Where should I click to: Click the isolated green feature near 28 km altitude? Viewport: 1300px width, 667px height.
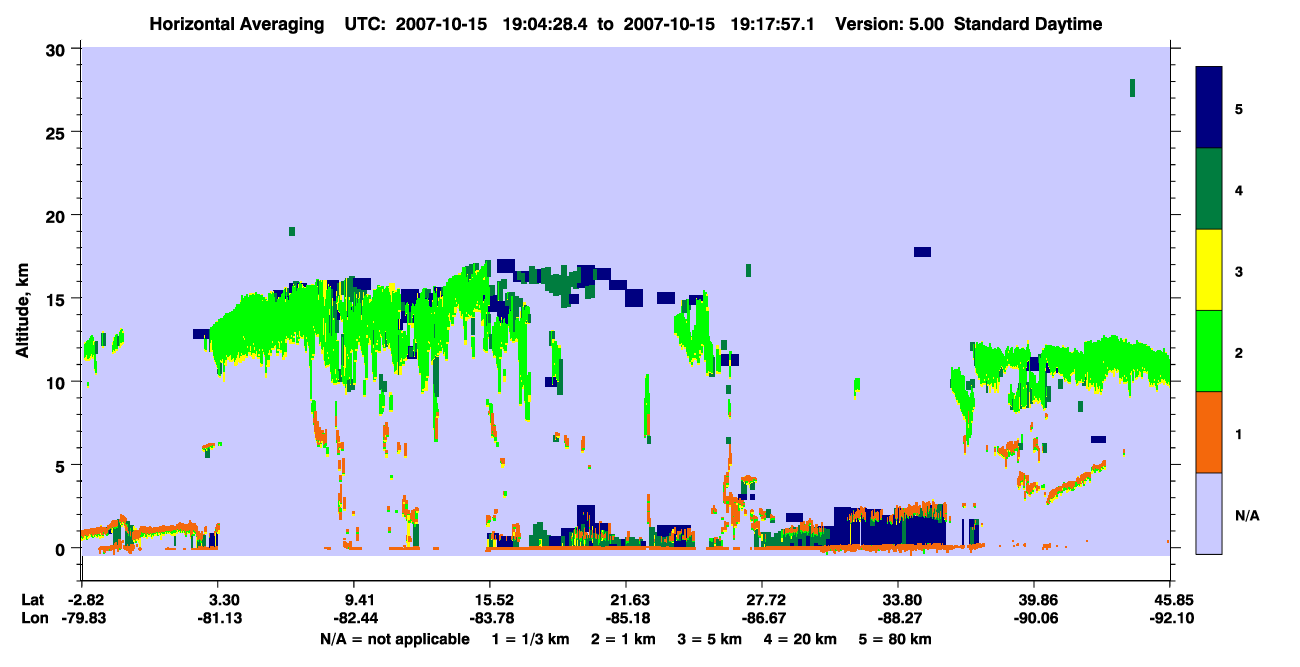point(1132,88)
